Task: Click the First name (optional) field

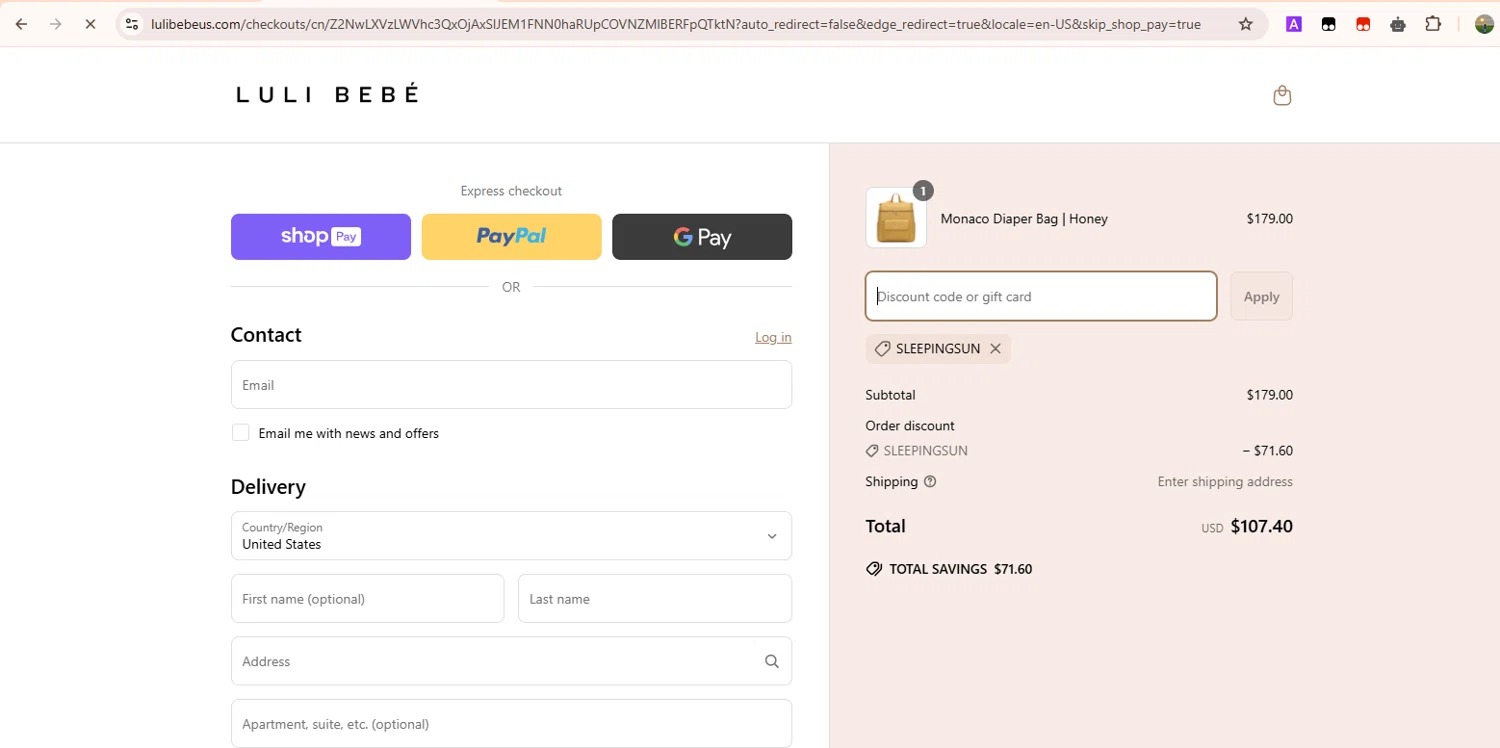Action: (x=367, y=599)
